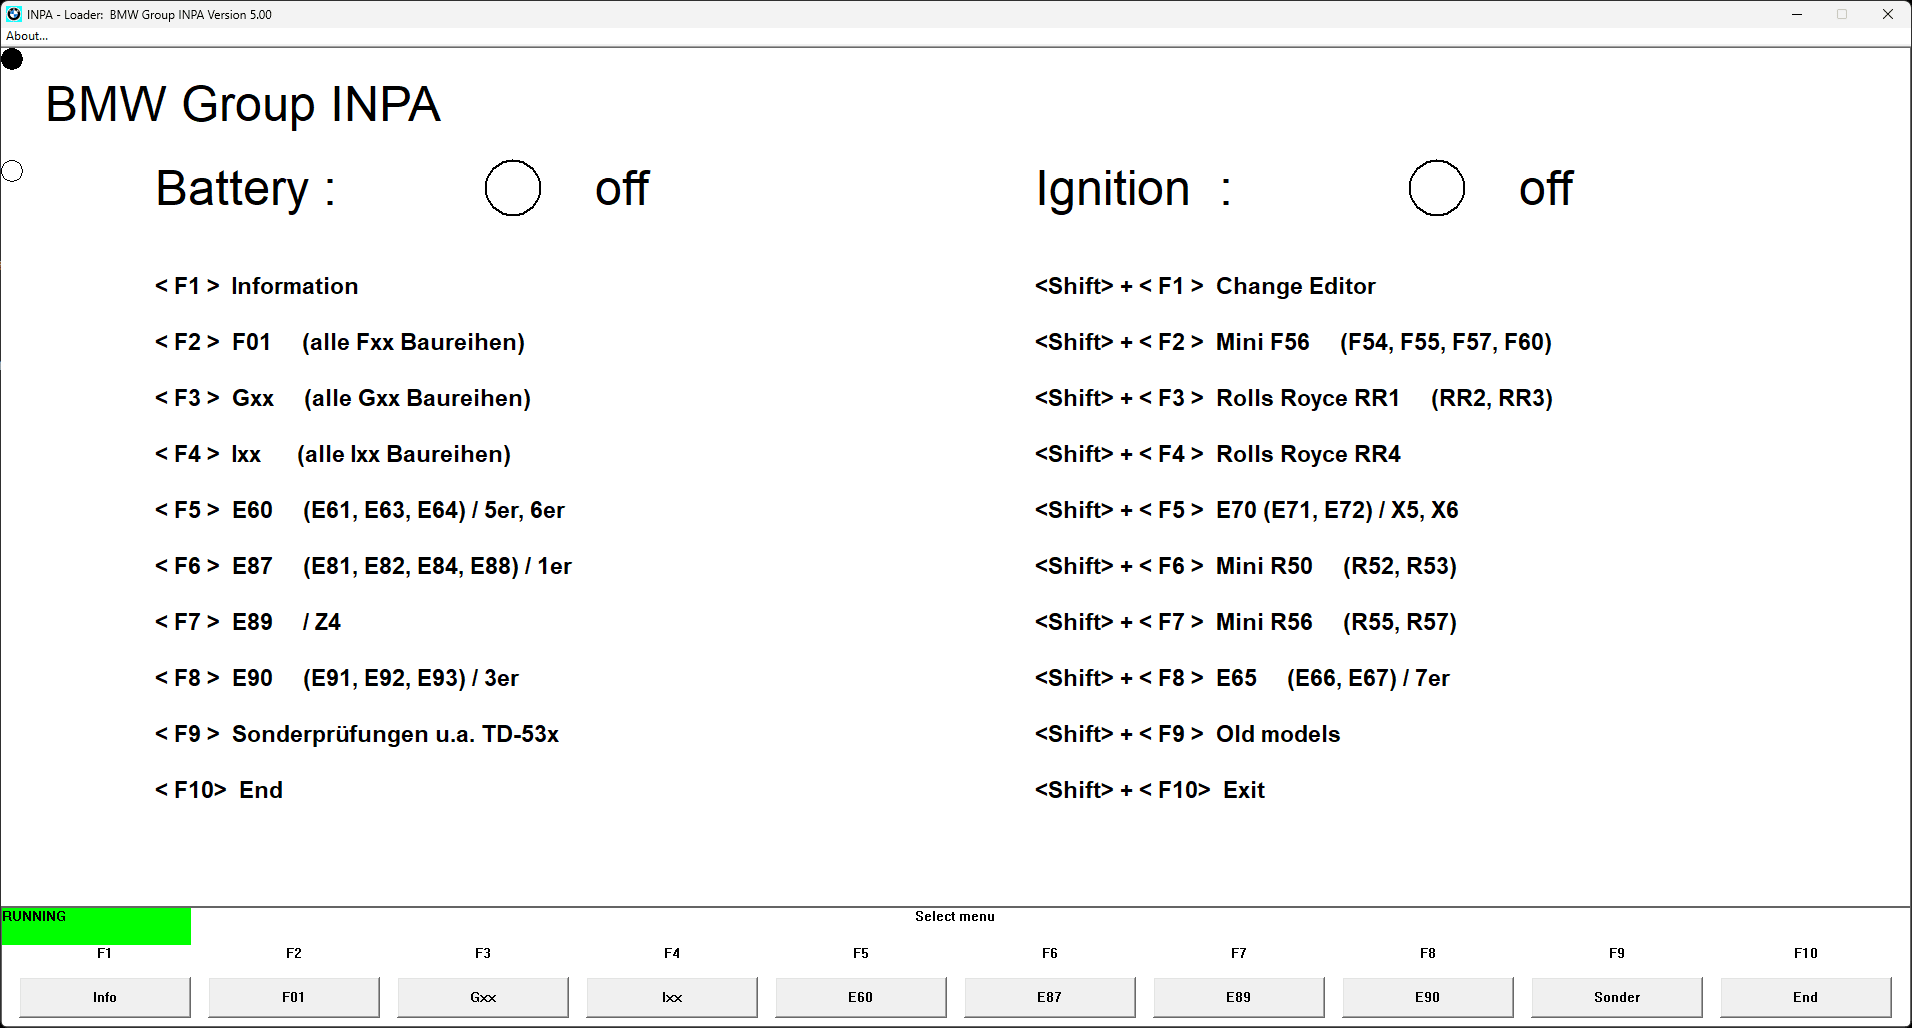Click the 'Select menu' status text
Viewport: 1912px width, 1028px height.
(x=955, y=916)
